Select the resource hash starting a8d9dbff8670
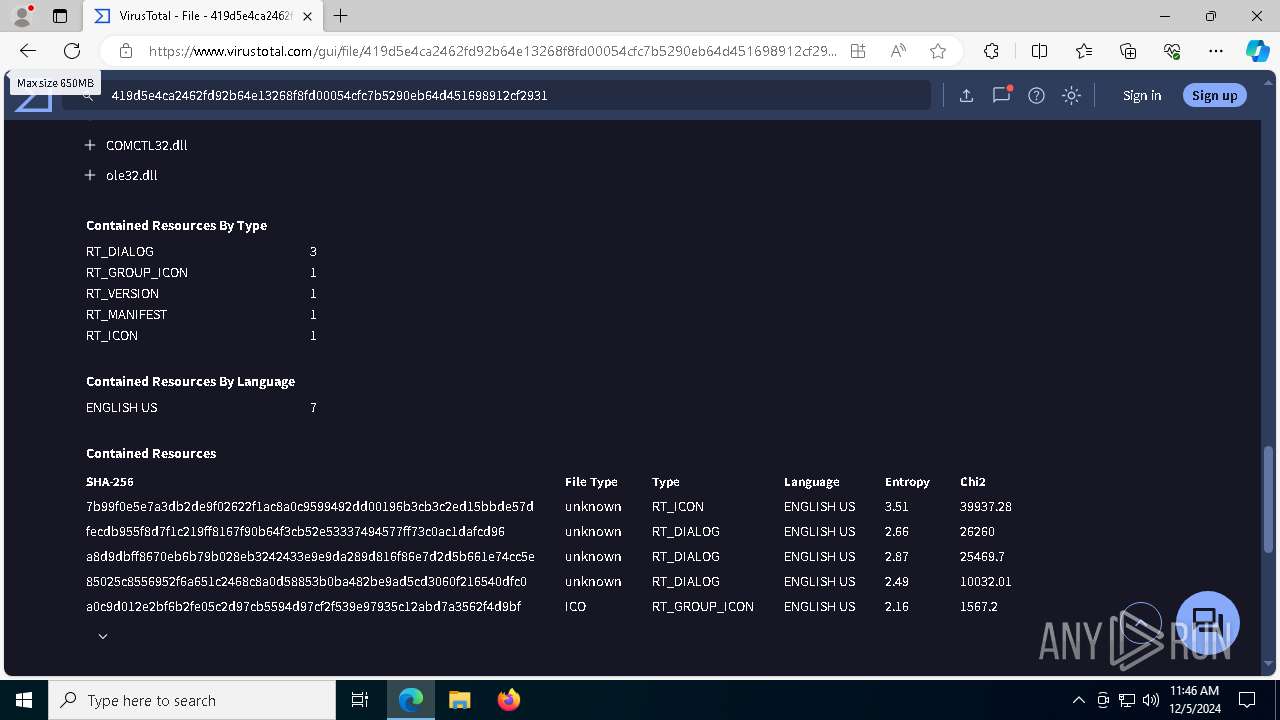This screenshot has width=1280, height=720. click(310, 557)
